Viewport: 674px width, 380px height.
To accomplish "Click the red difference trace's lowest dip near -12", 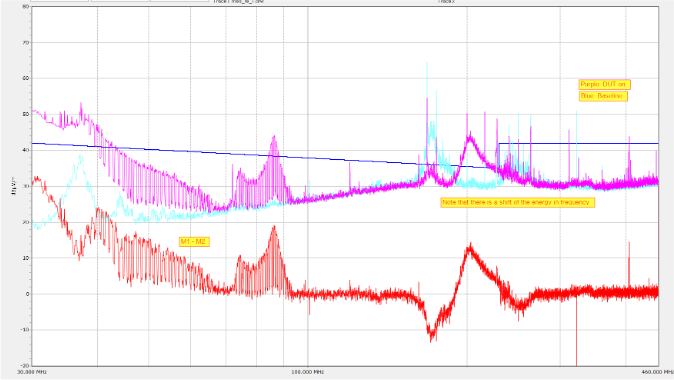I will pos(431,337).
